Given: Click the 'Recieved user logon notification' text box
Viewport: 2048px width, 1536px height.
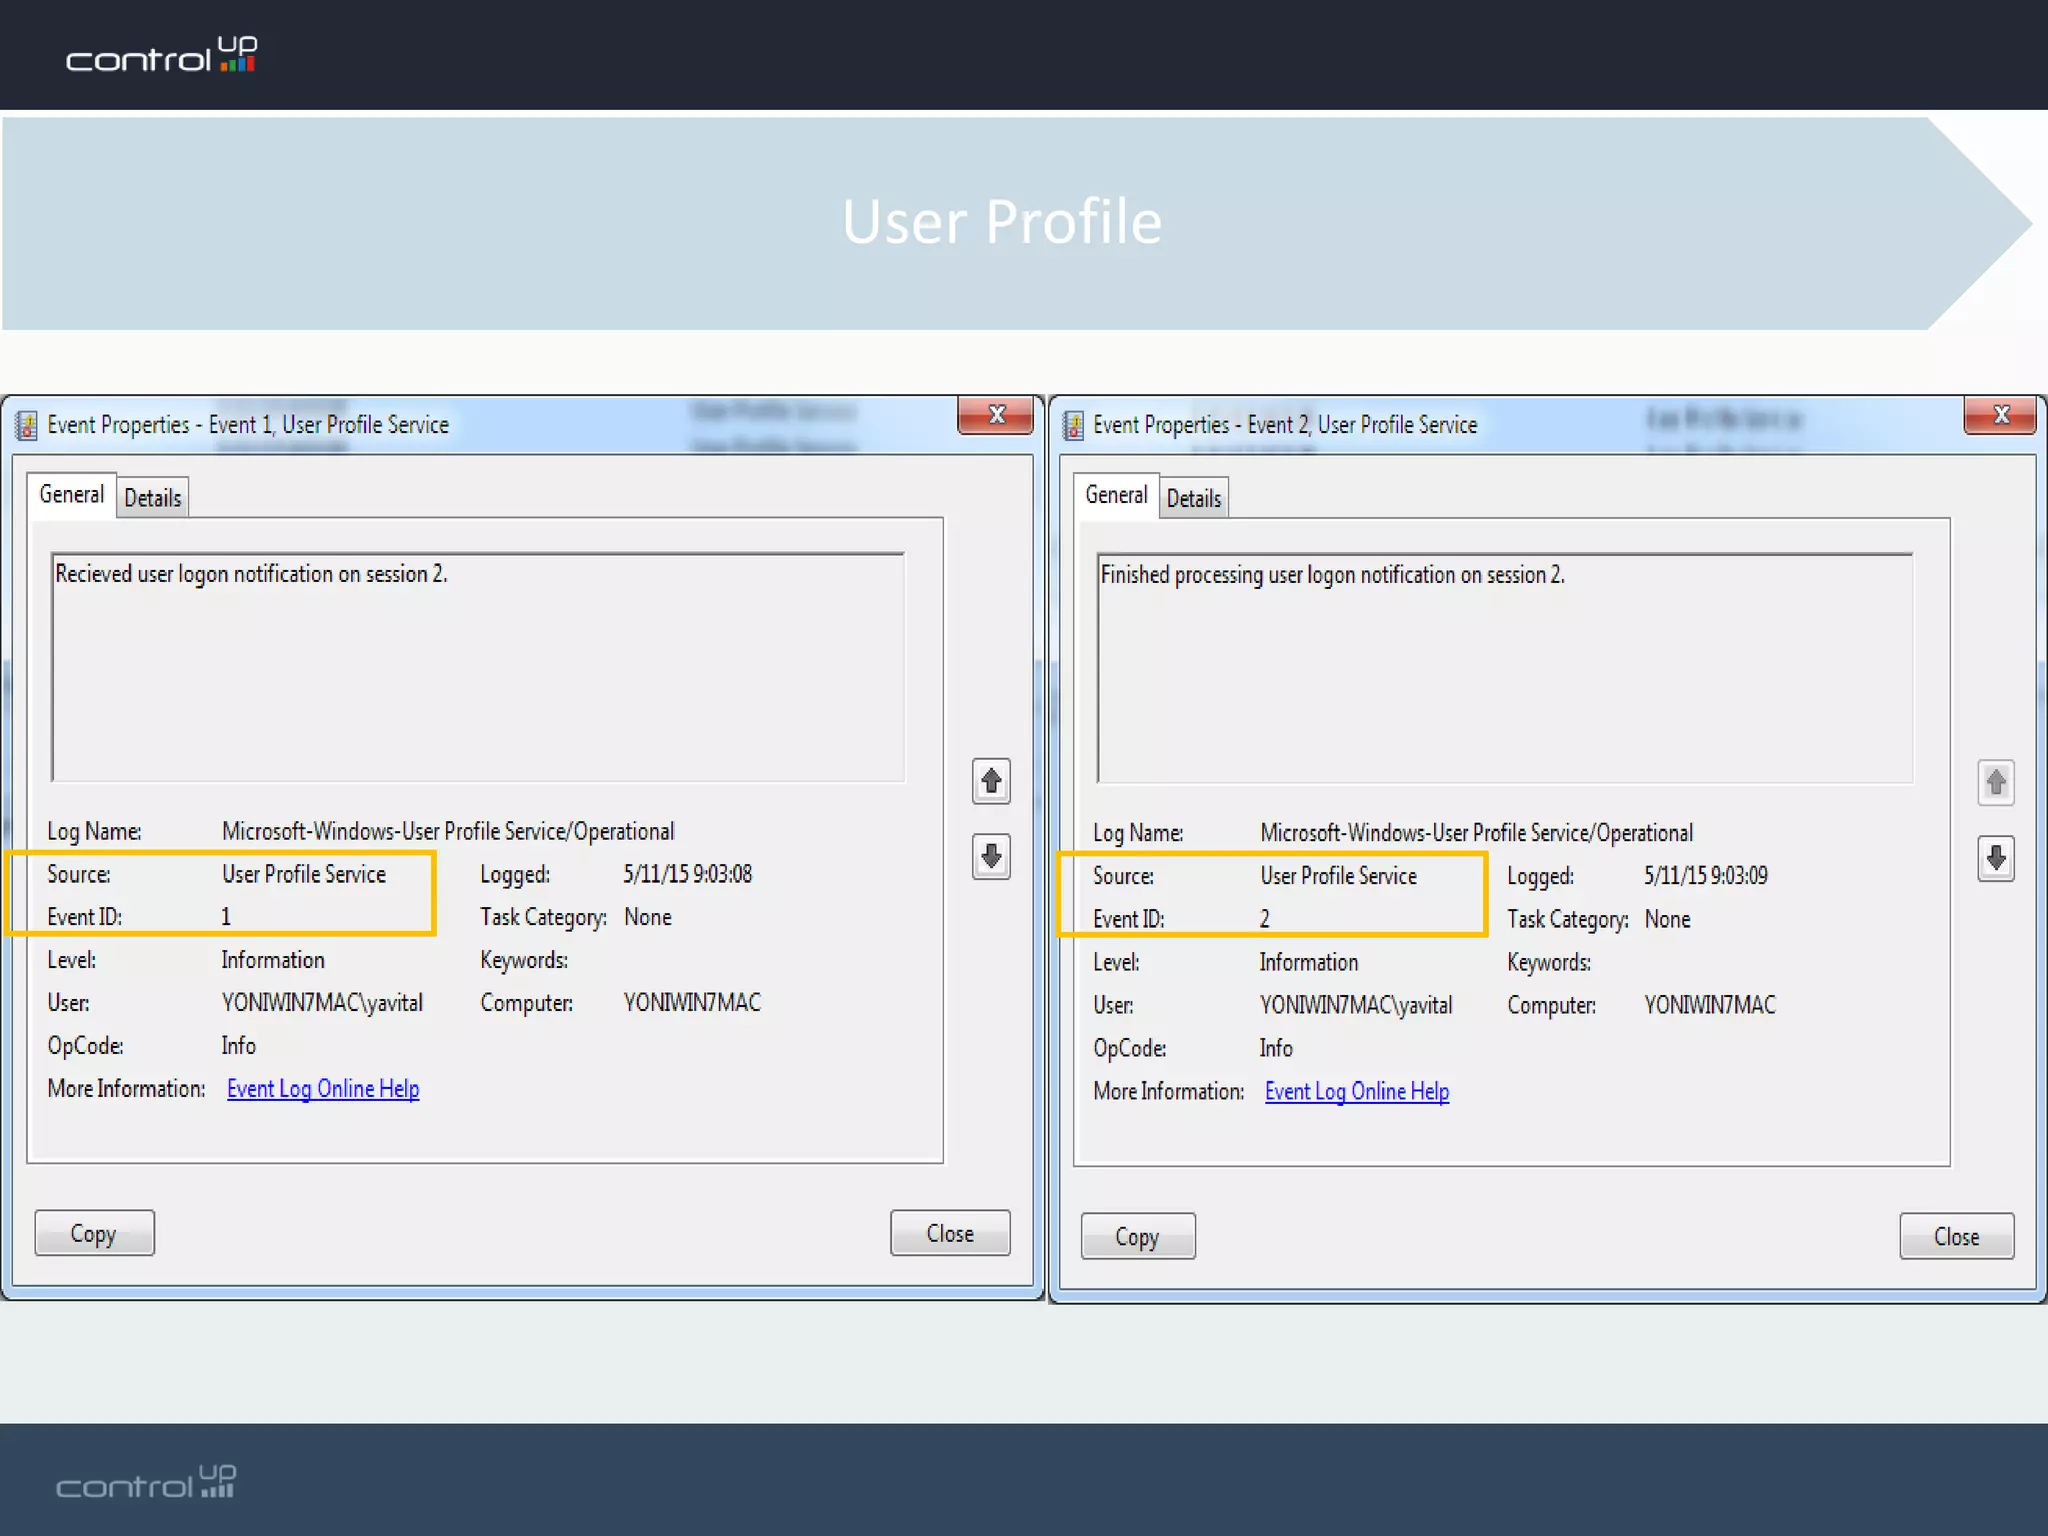Looking at the screenshot, I should (477, 667).
